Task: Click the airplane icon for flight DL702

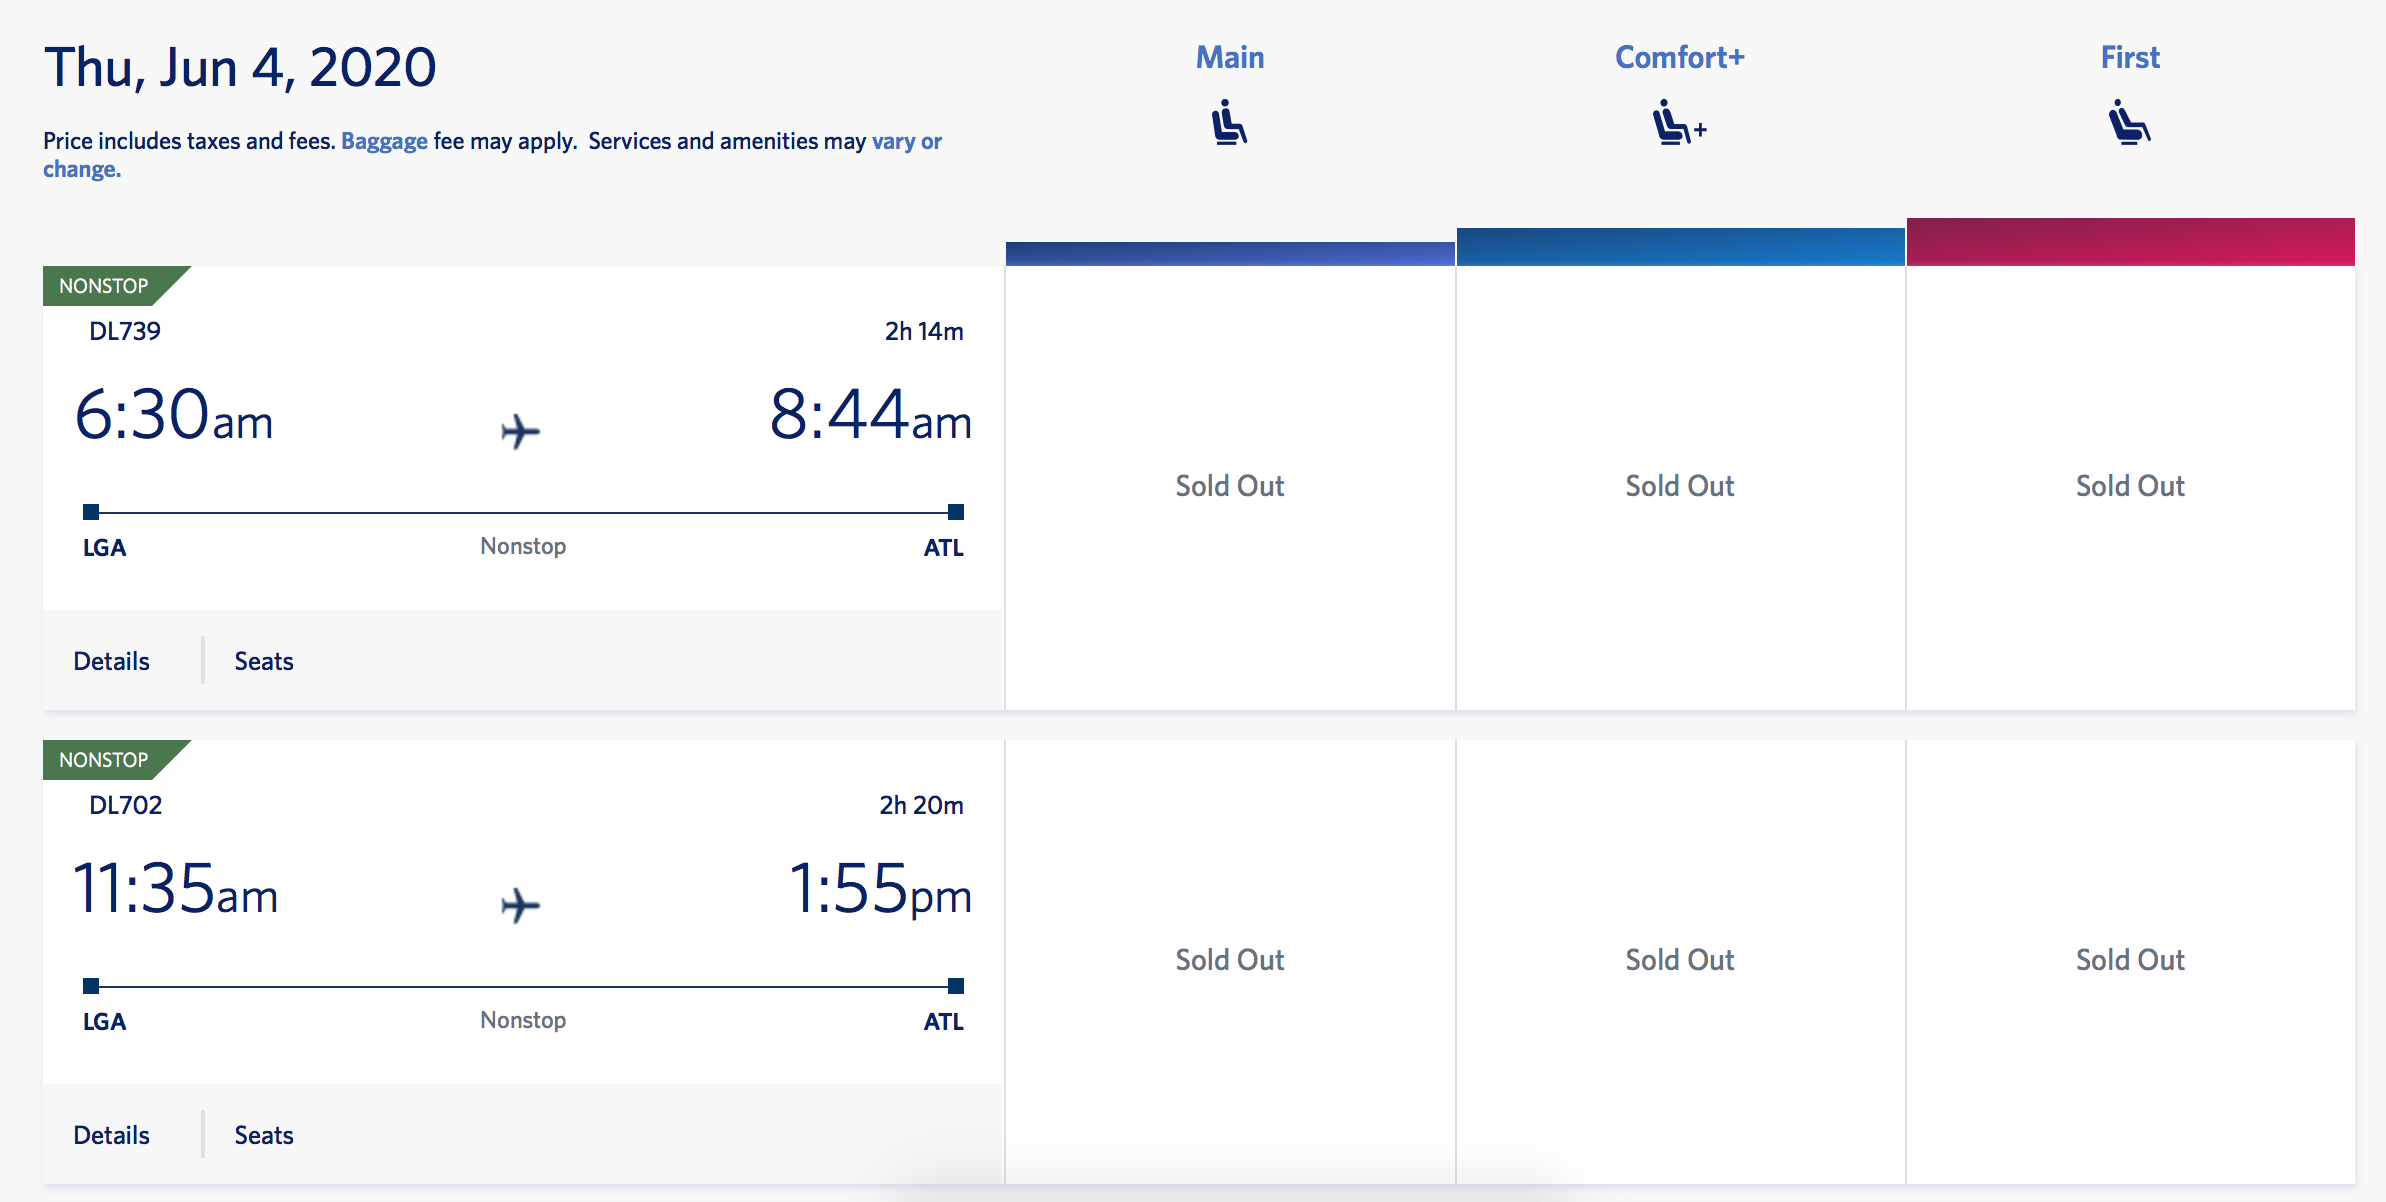Action: click(520, 905)
